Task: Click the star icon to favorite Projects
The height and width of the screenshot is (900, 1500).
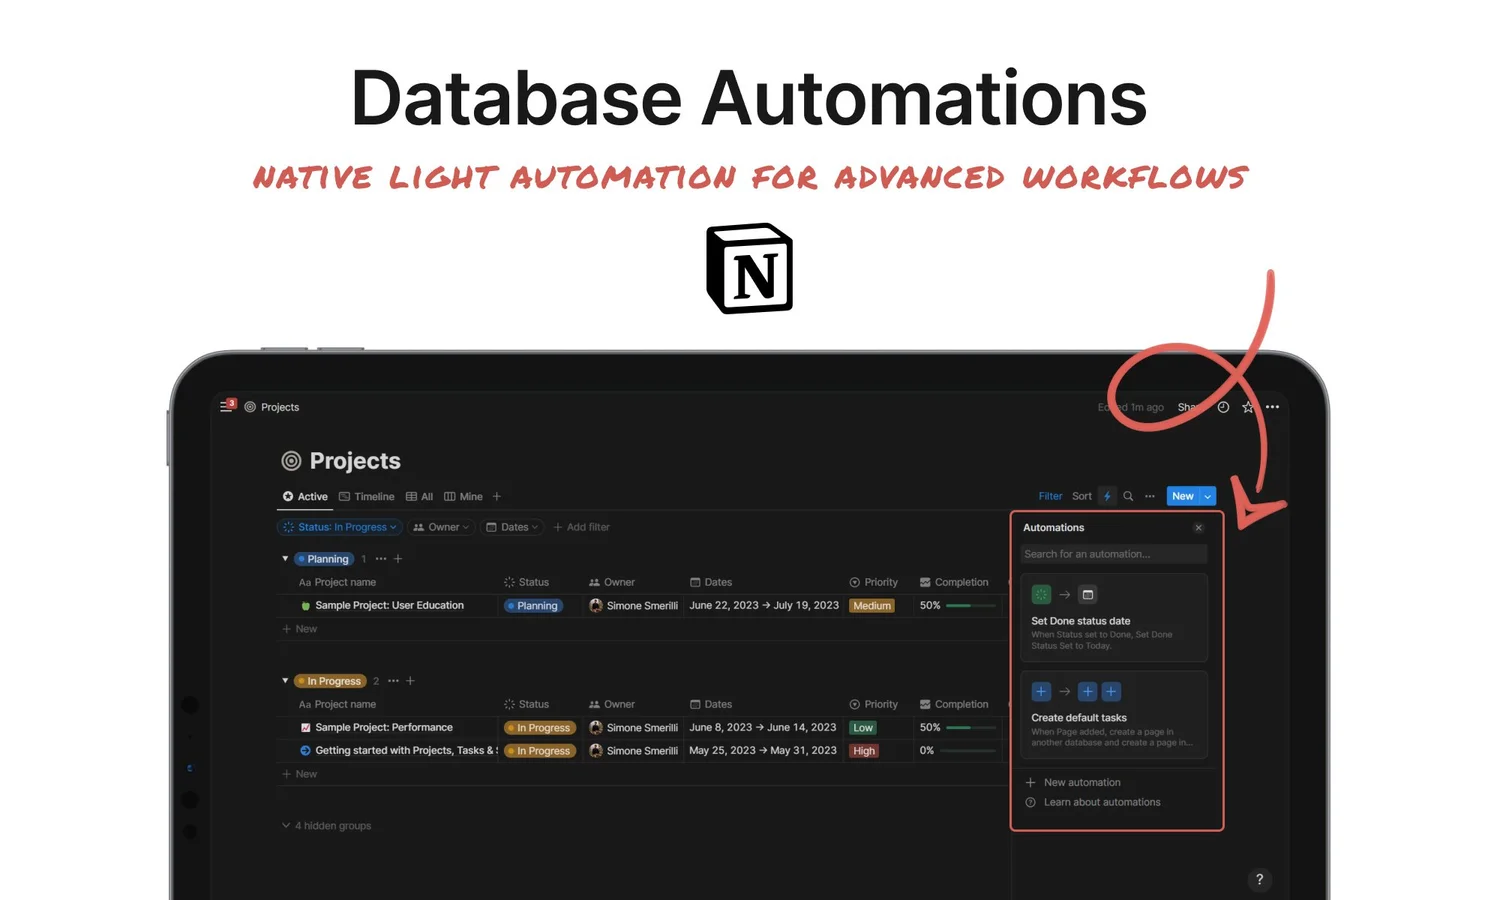Action: pos(1247,407)
